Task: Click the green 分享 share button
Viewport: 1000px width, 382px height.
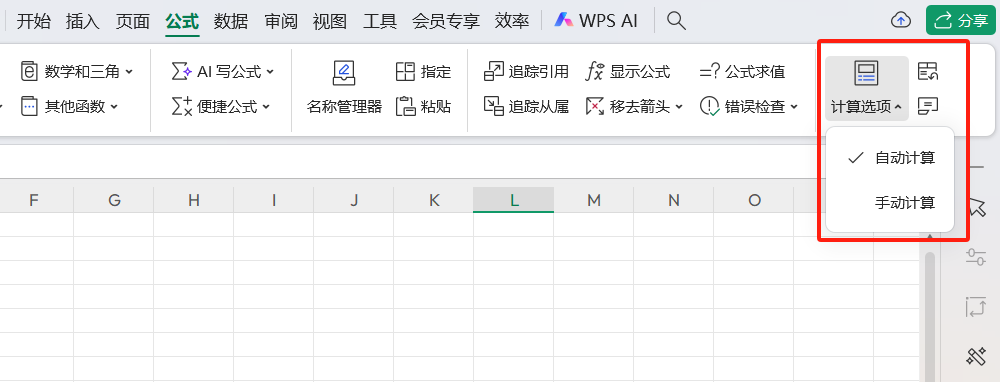Action: 961,20
